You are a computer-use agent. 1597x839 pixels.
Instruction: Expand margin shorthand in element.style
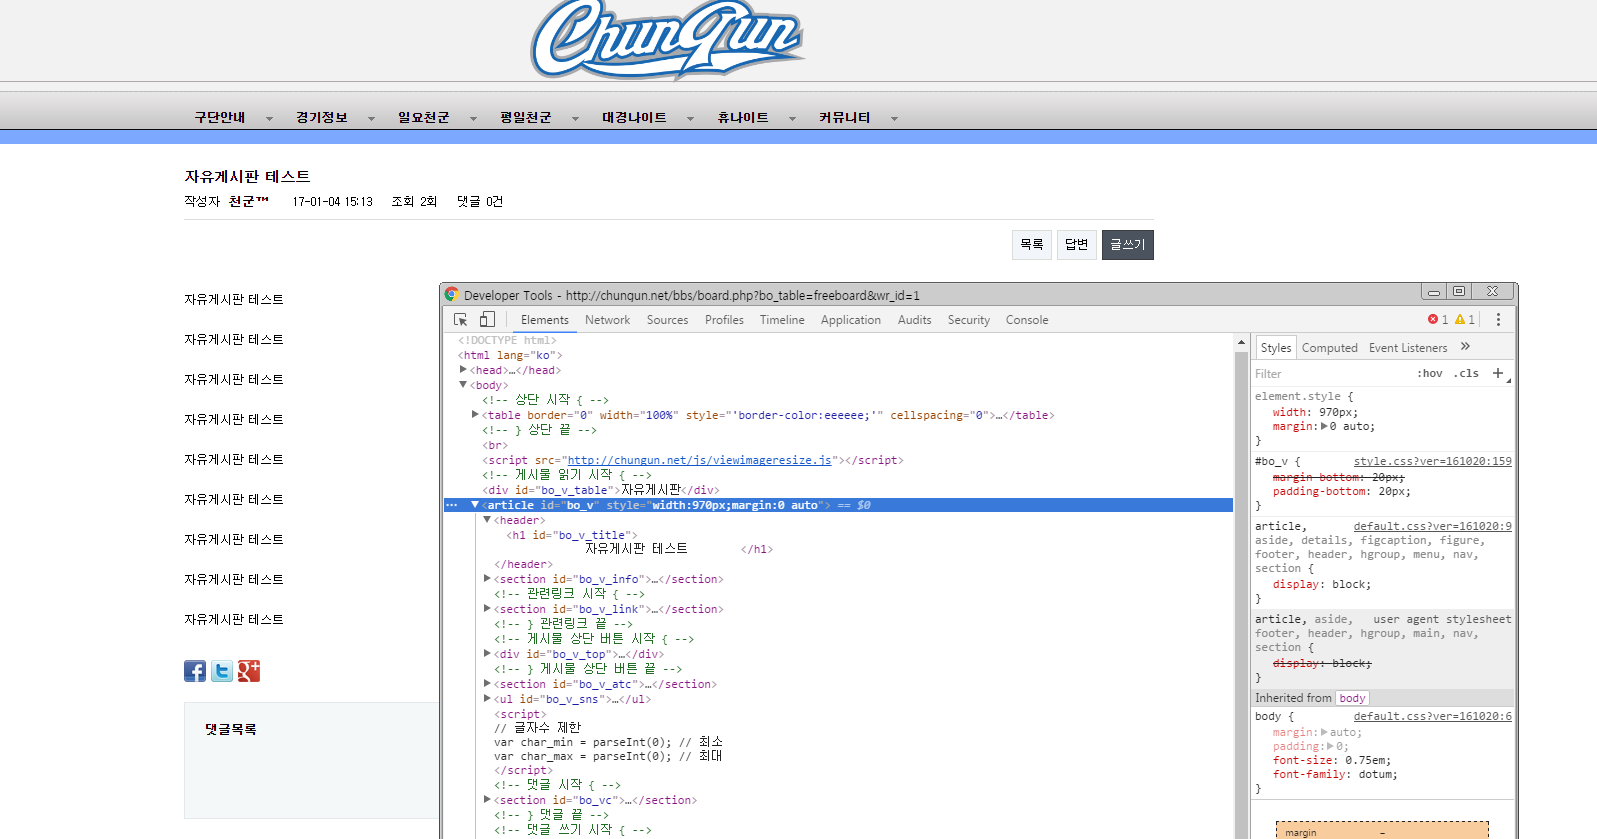(x=1325, y=426)
